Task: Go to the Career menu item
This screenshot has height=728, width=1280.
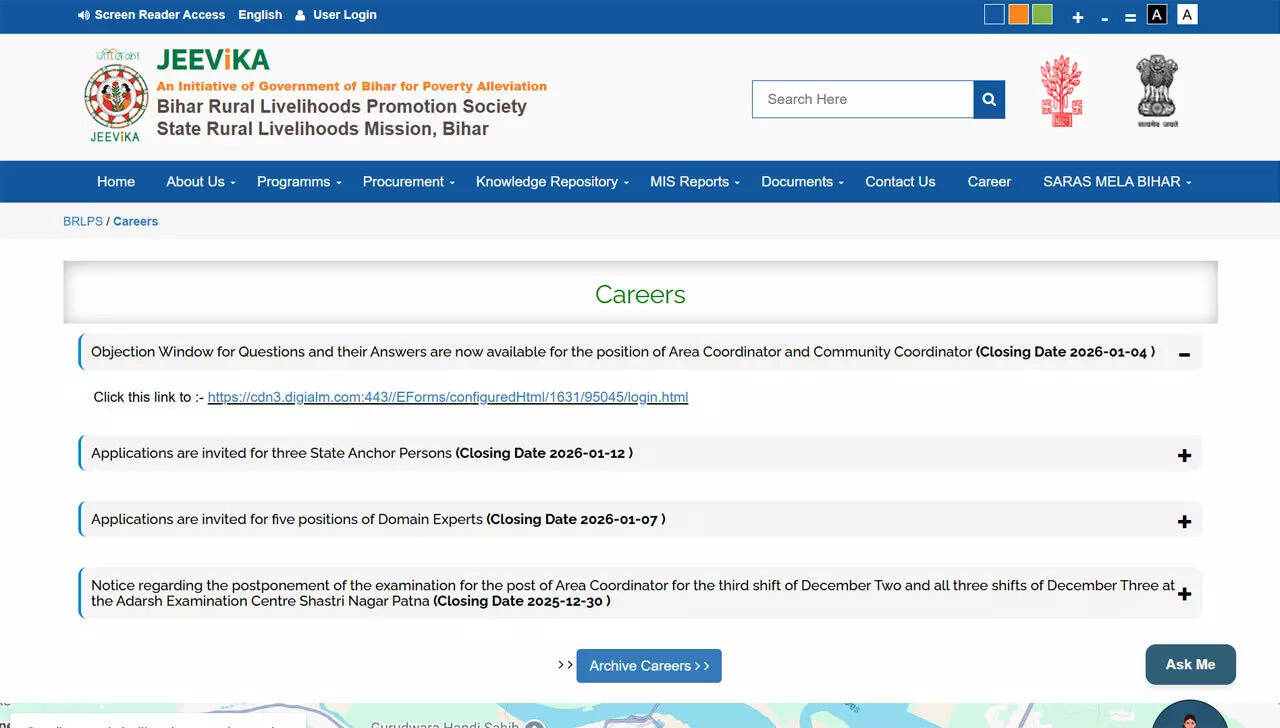Action: pyautogui.click(x=989, y=182)
